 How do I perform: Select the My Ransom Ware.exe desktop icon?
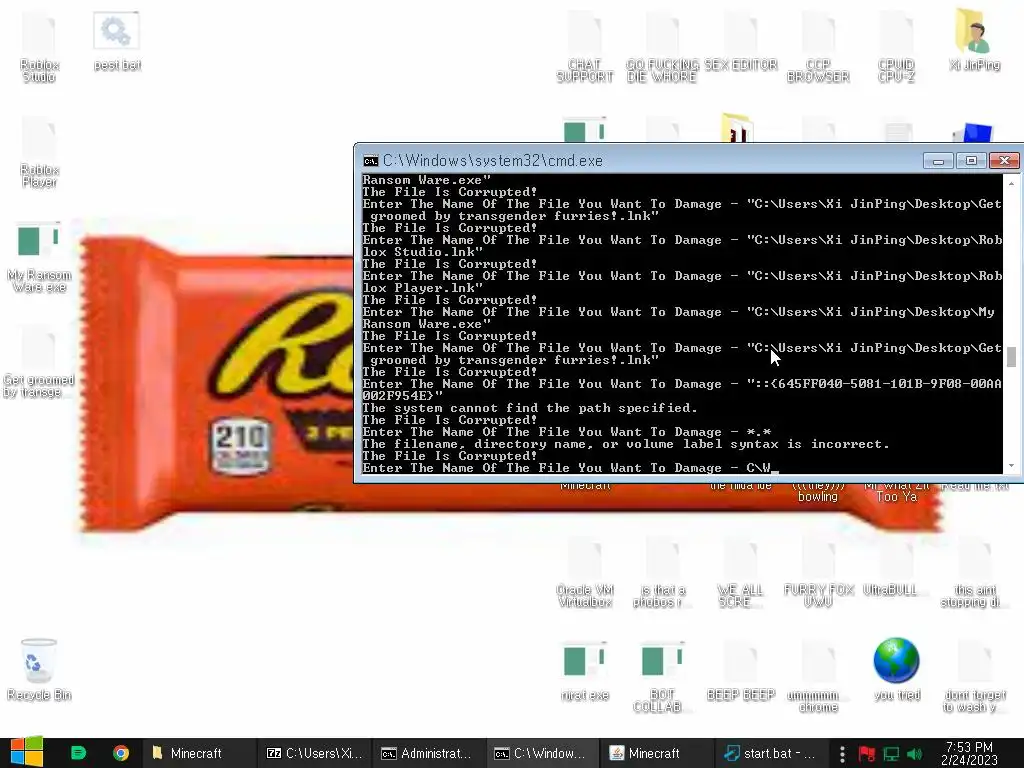click(x=39, y=256)
